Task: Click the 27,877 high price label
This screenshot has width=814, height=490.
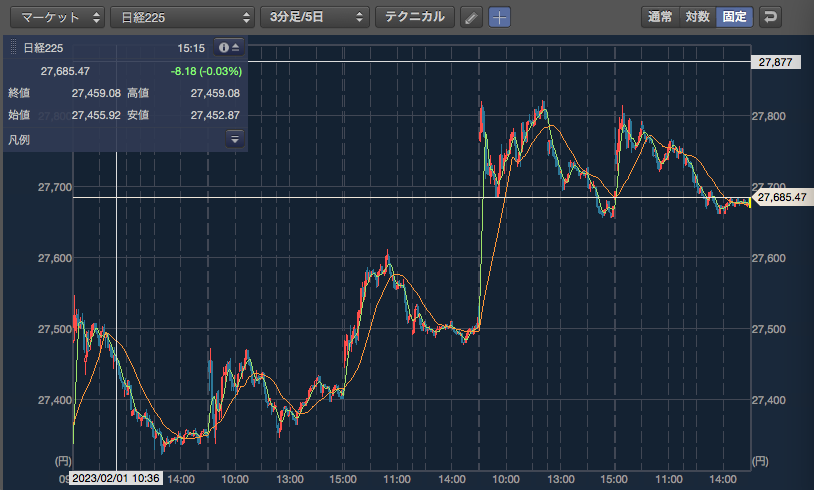Action: pos(776,62)
